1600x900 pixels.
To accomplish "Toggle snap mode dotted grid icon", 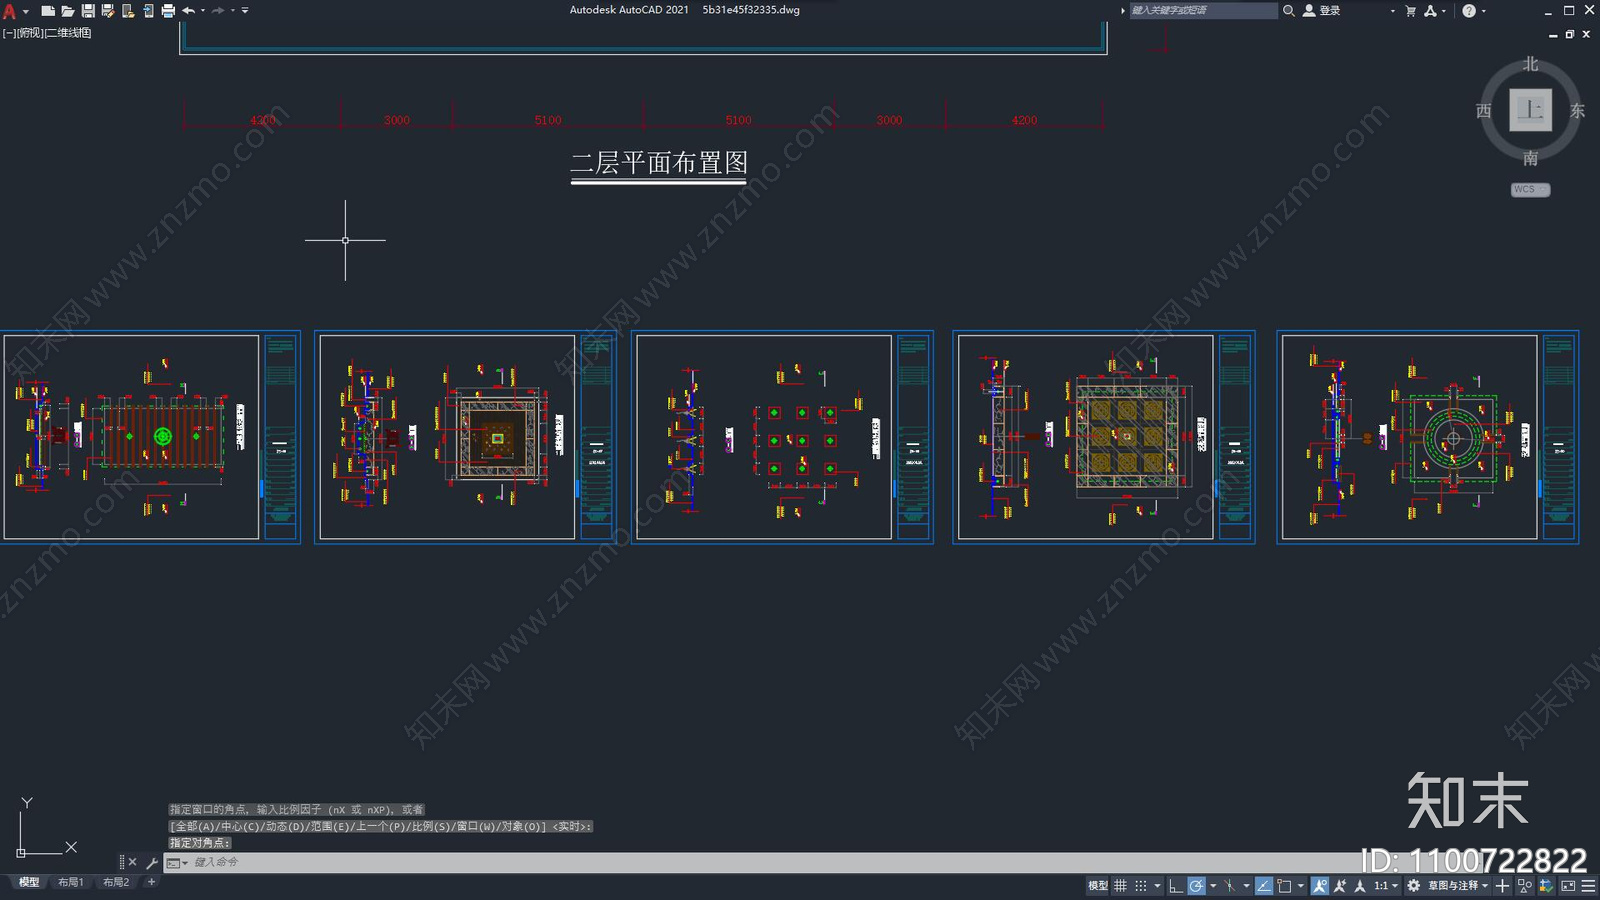I will click(1141, 885).
